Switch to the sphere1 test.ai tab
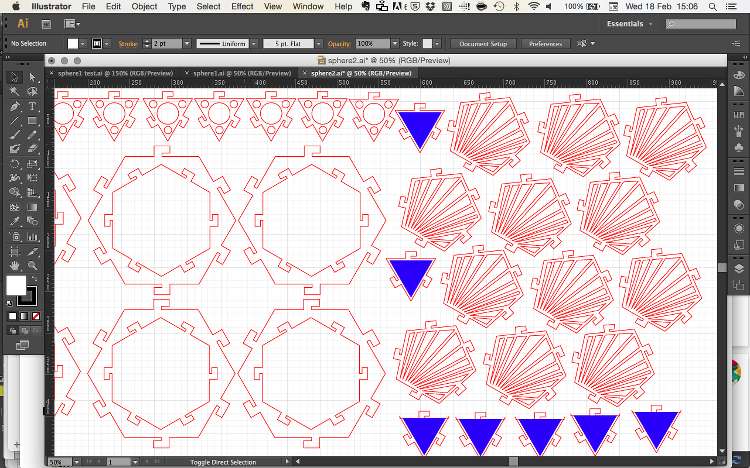This screenshot has width=750, height=468. tap(115, 73)
